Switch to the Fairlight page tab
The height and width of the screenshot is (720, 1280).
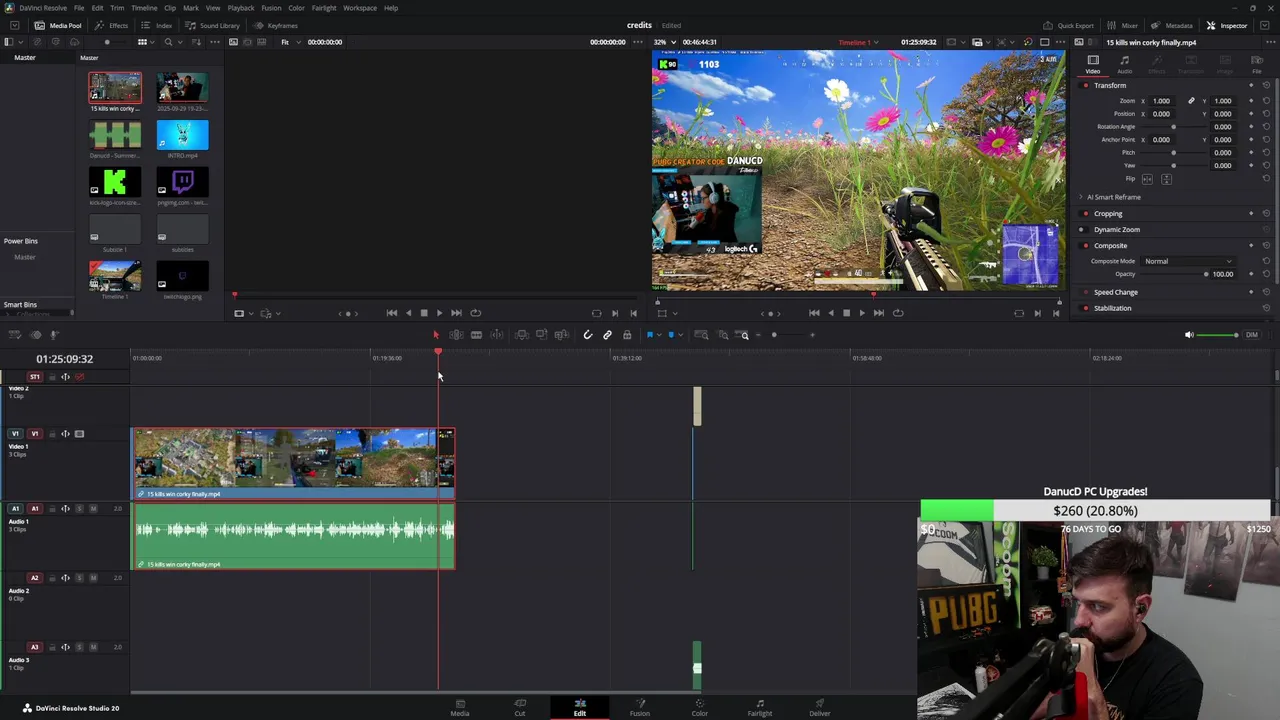760,707
